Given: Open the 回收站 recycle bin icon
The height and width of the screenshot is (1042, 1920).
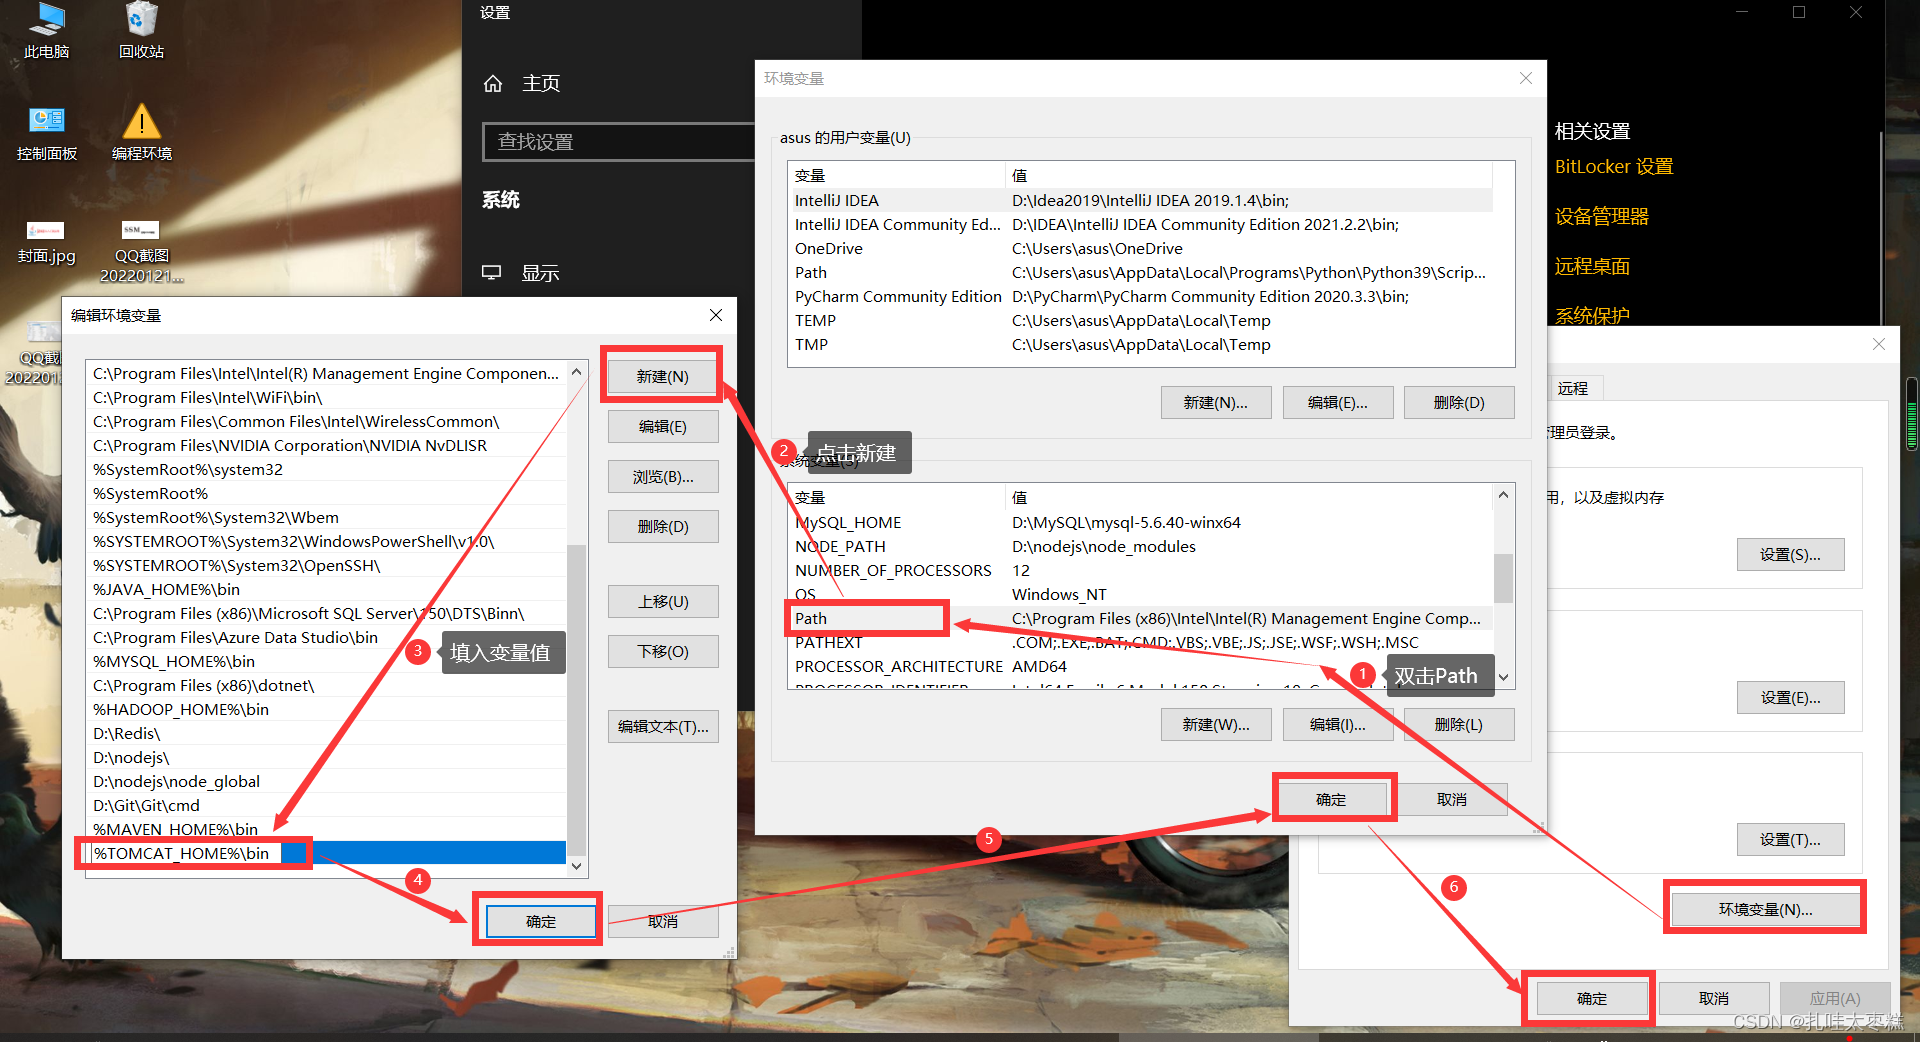Looking at the screenshot, I should point(141,30).
